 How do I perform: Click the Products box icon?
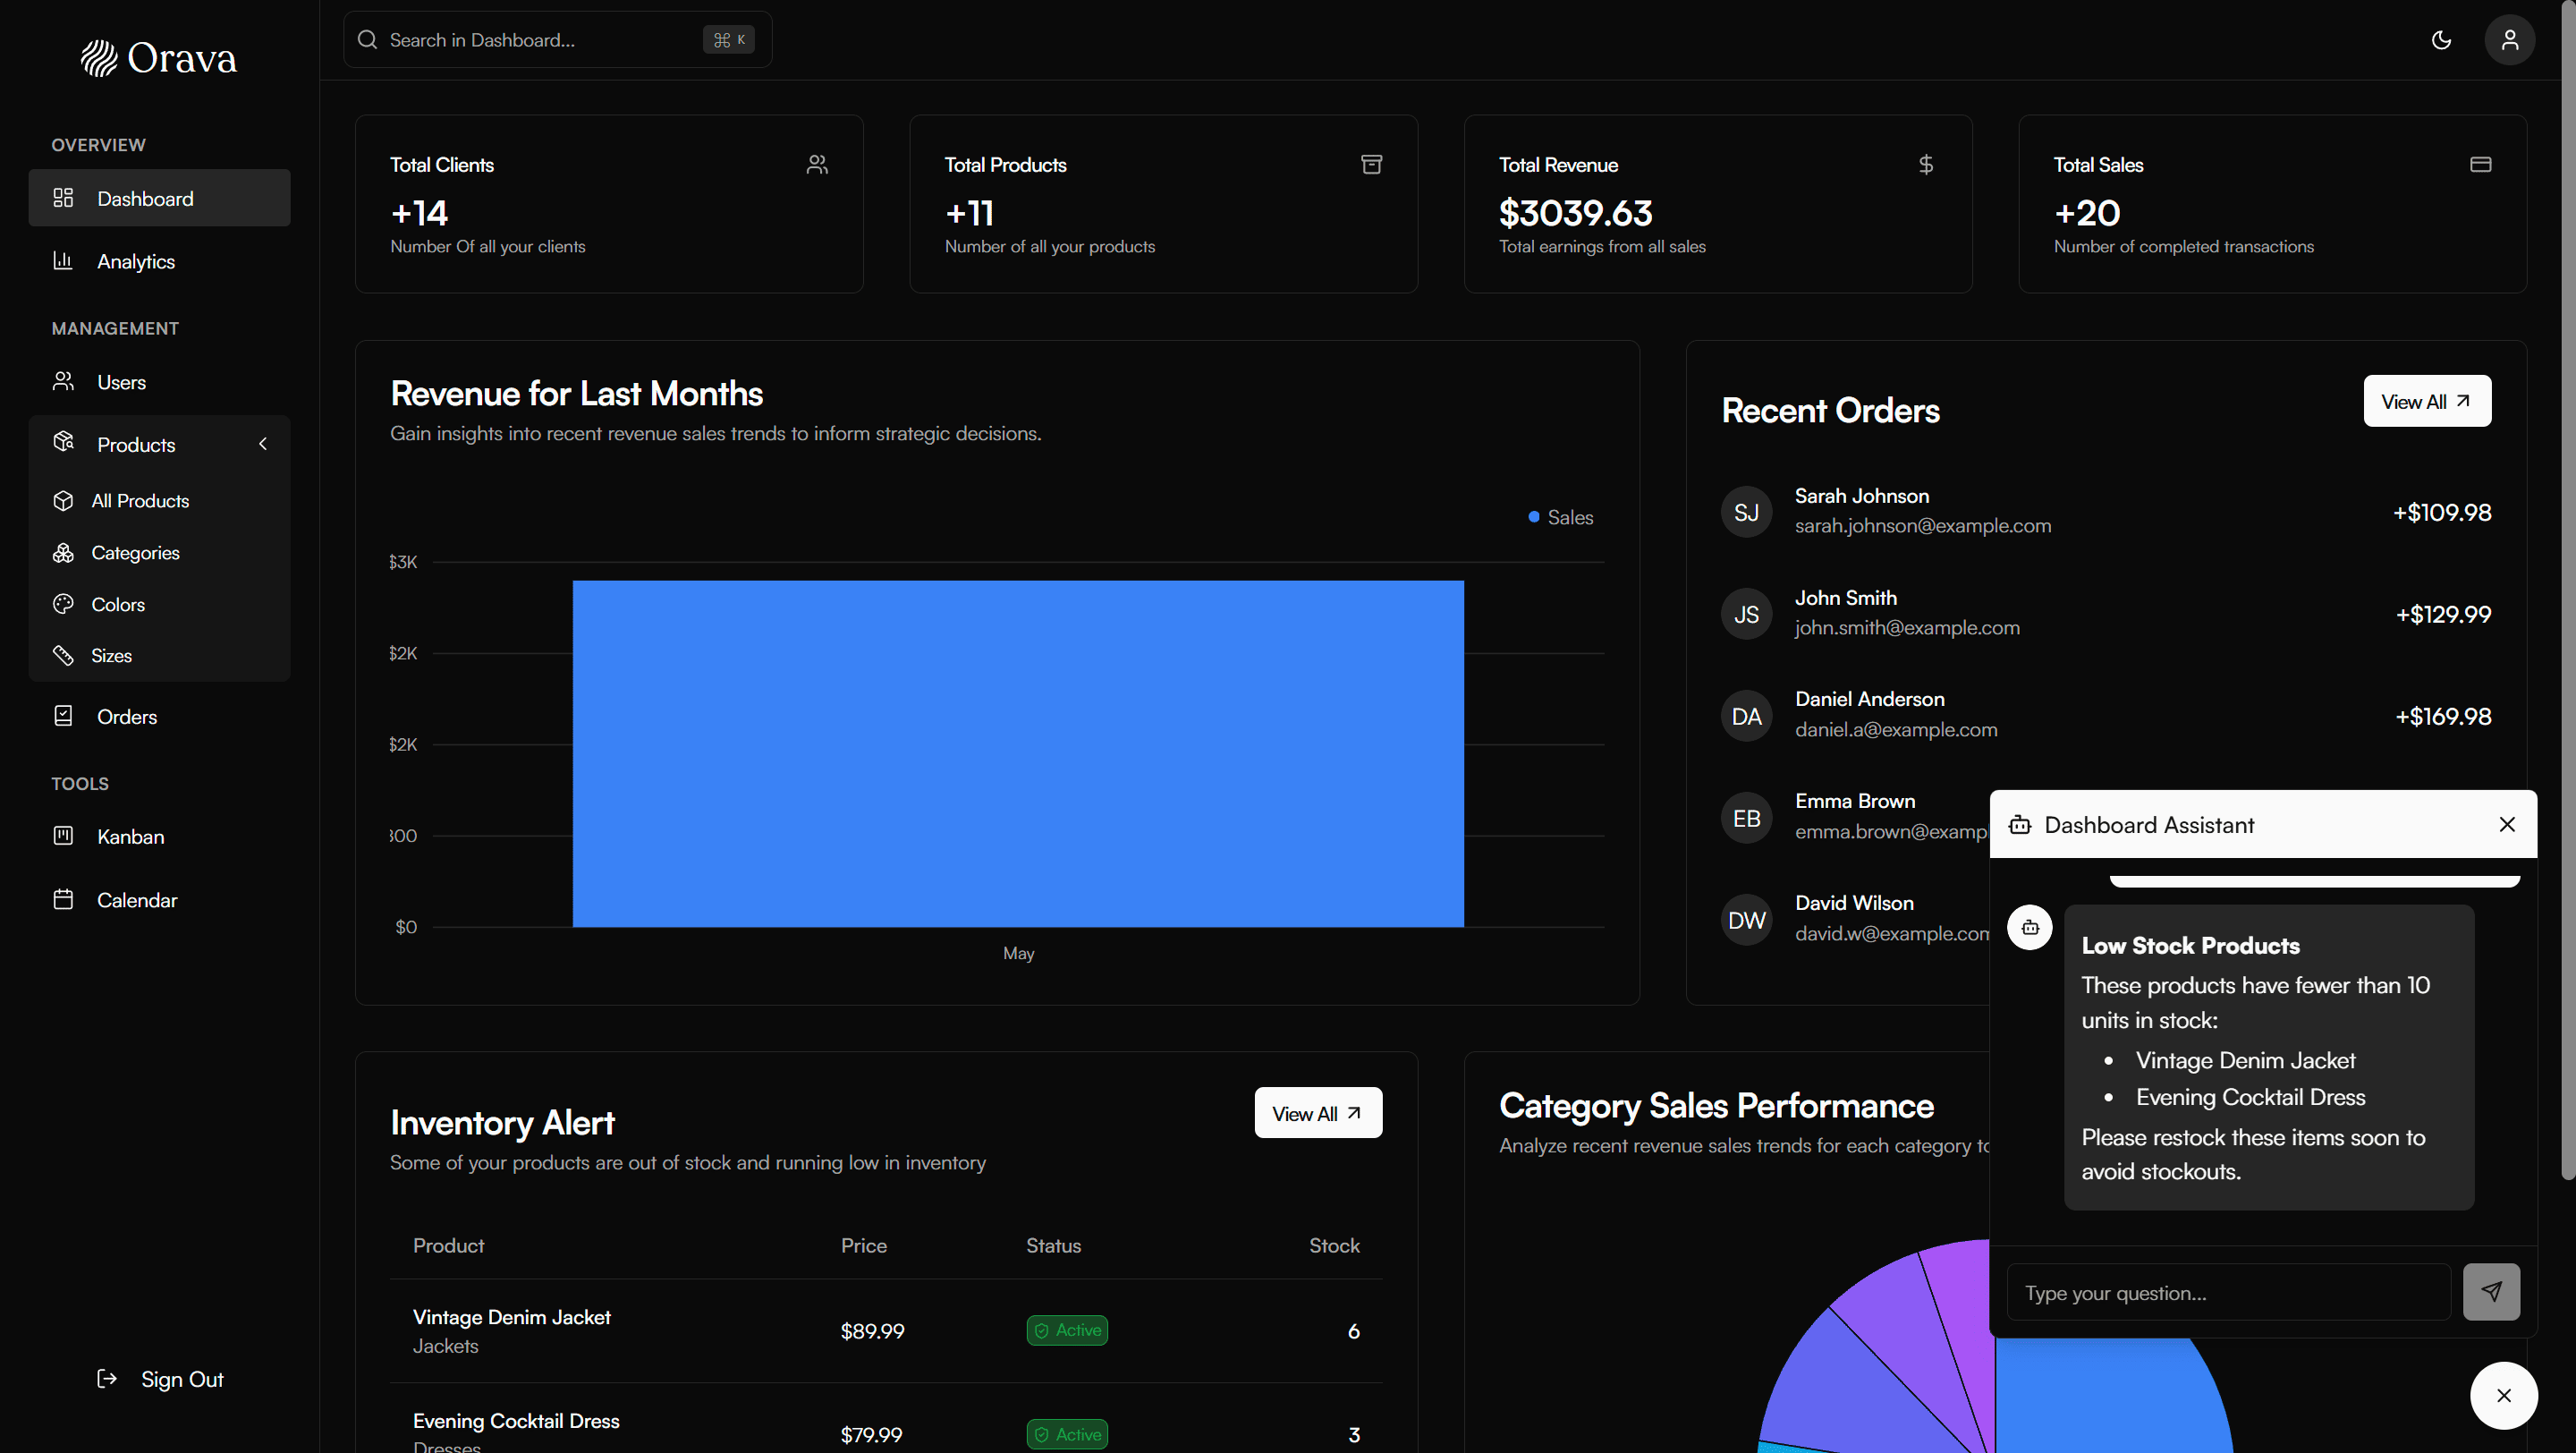tap(63, 442)
